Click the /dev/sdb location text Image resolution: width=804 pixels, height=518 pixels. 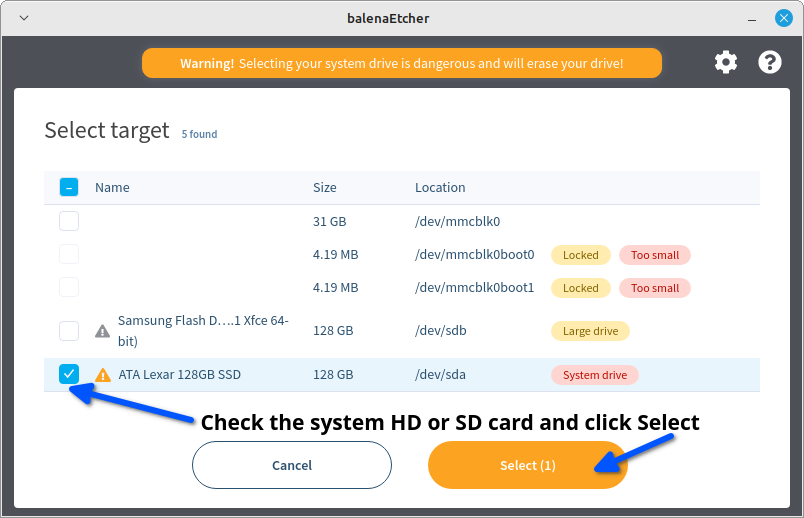(x=440, y=331)
